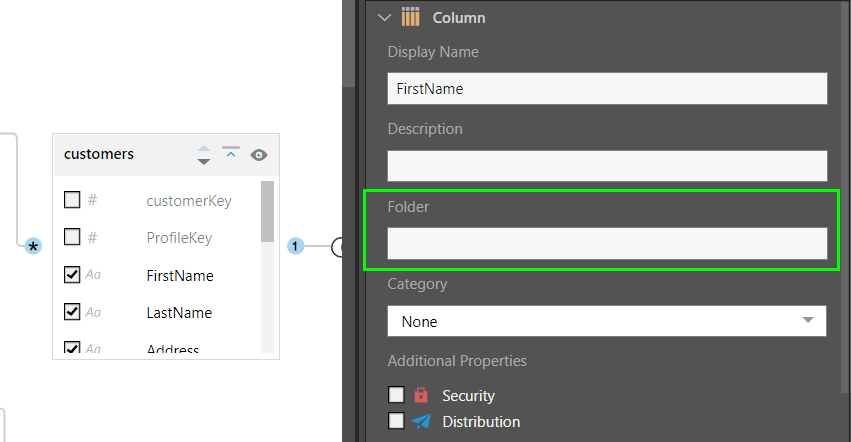Click into the Folder input field
Screen dimensions: 851x442
pyautogui.click(x=606, y=243)
